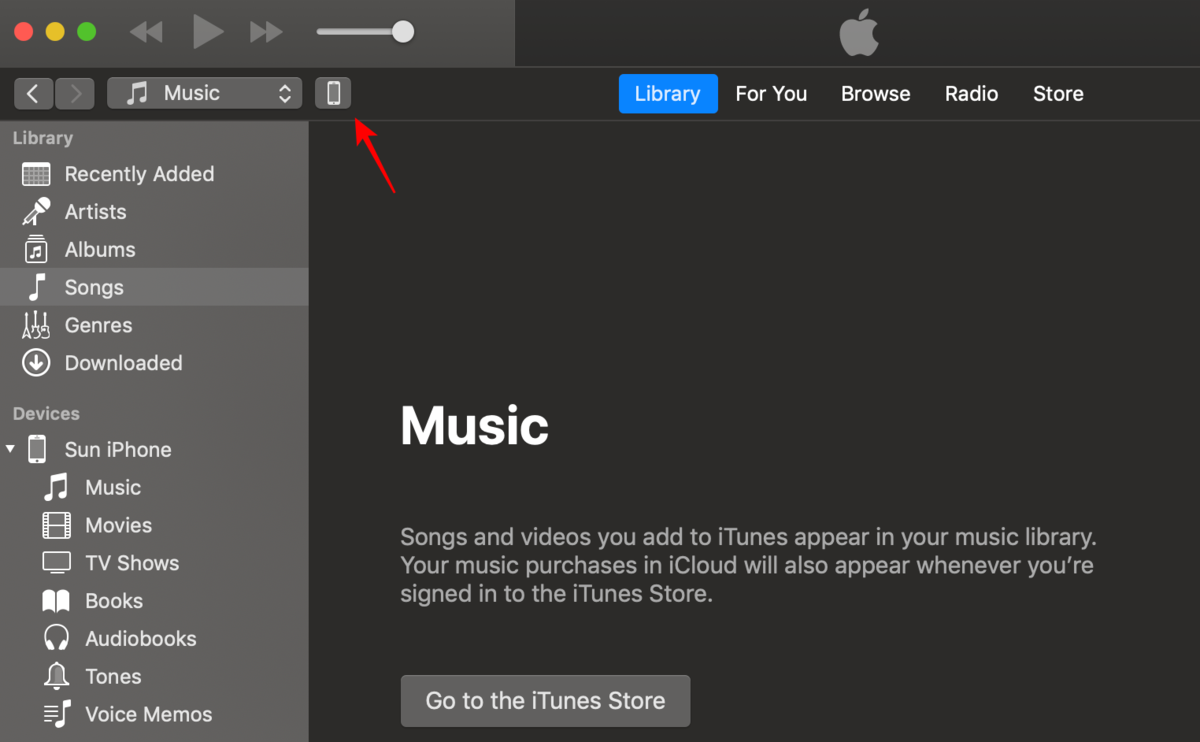
Task: Click the iPhone device button in toolbar
Action: coord(334,93)
